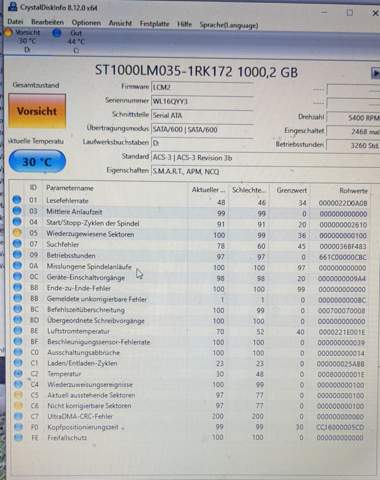Click yellow icon for Nicht korrigierbare Sektoren
Screen dimensions: 380x480
click(19, 405)
